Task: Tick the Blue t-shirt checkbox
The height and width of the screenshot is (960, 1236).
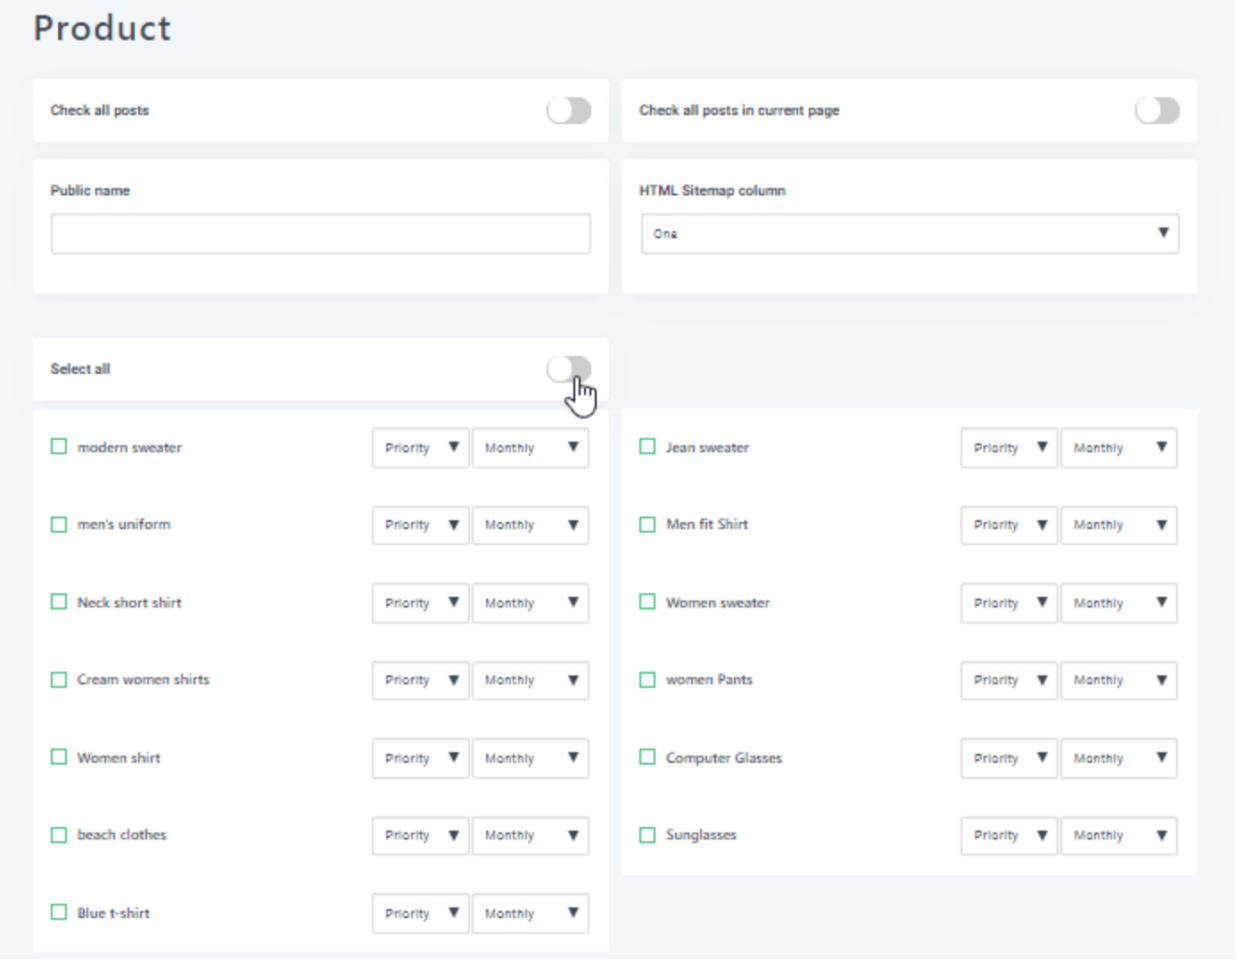Action: click(59, 912)
